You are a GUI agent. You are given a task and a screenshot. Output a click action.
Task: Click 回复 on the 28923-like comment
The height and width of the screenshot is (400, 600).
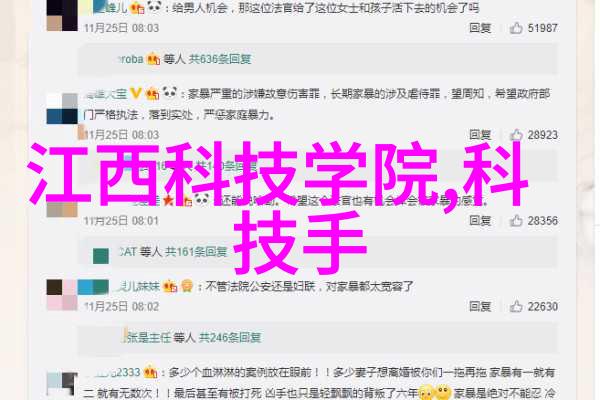pos(480,135)
